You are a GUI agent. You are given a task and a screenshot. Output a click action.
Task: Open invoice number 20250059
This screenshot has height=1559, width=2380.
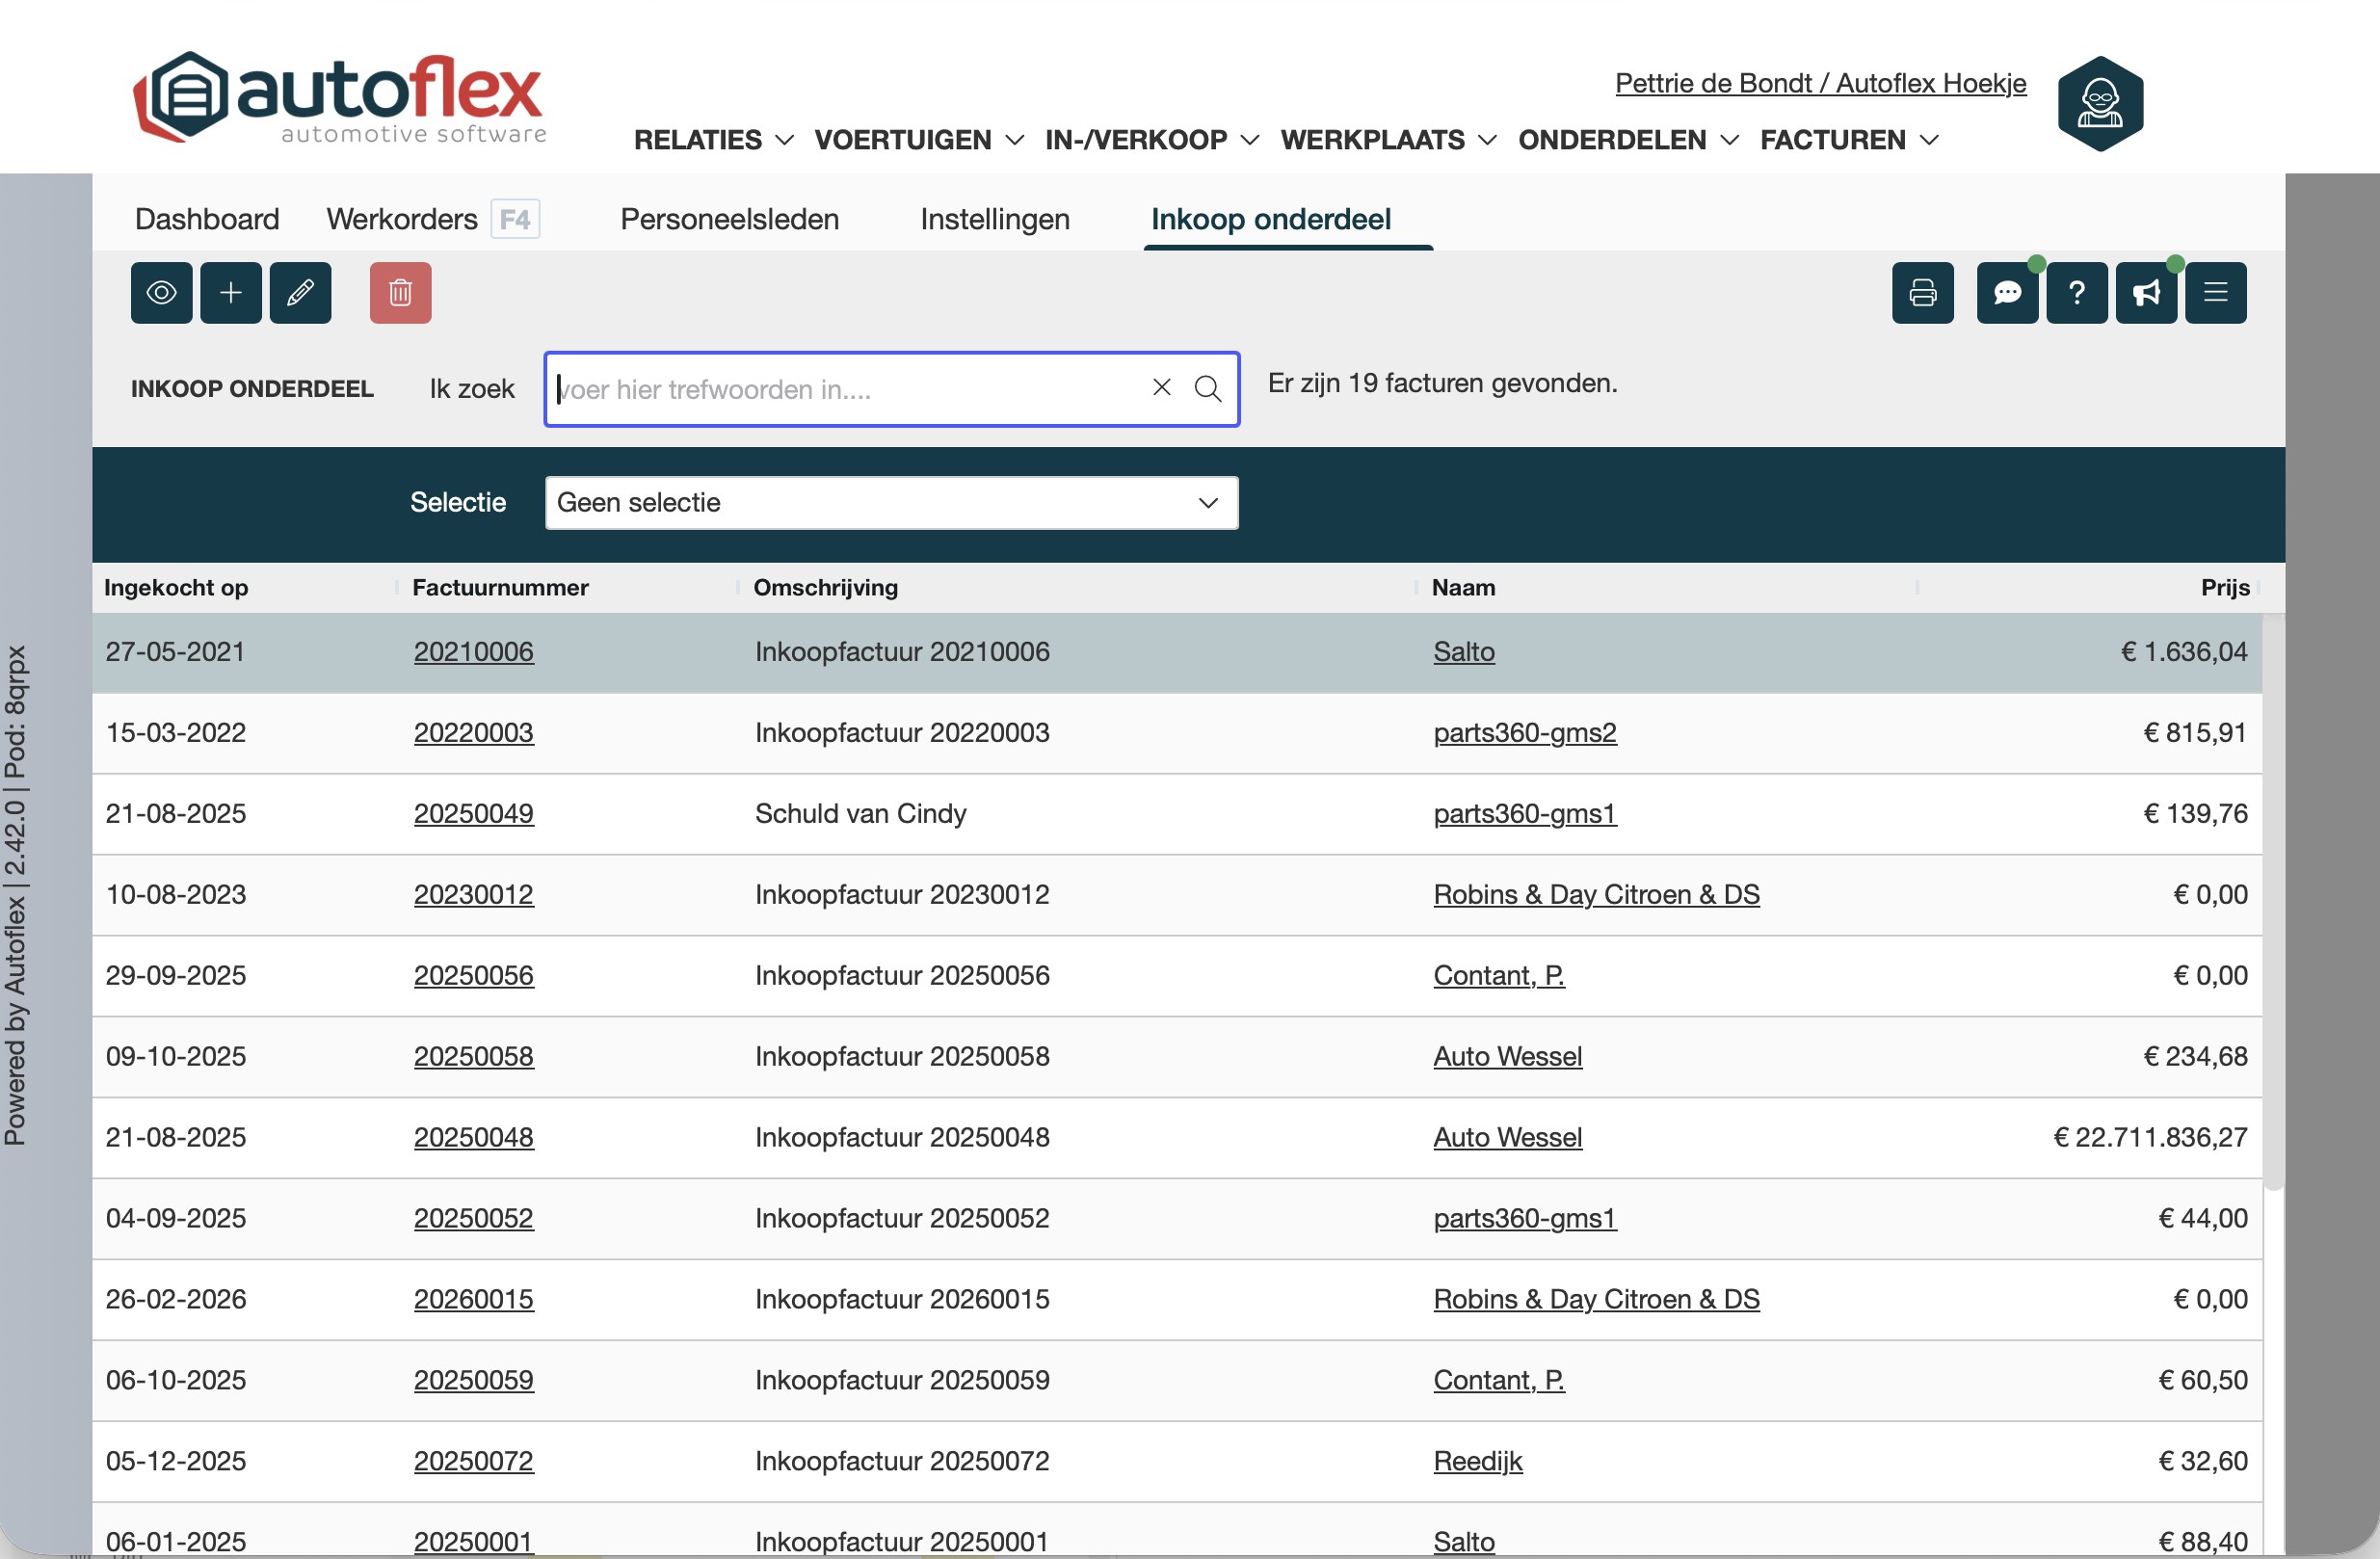click(474, 1381)
